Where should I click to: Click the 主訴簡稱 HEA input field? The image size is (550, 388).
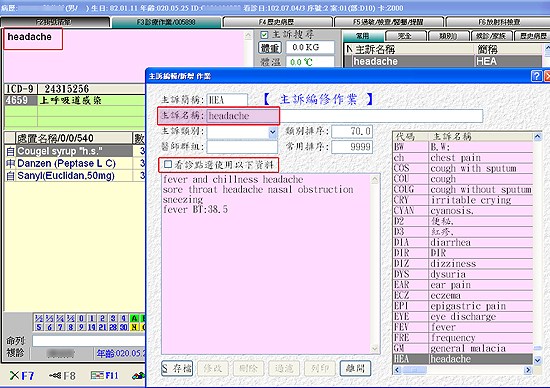(227, 100)
